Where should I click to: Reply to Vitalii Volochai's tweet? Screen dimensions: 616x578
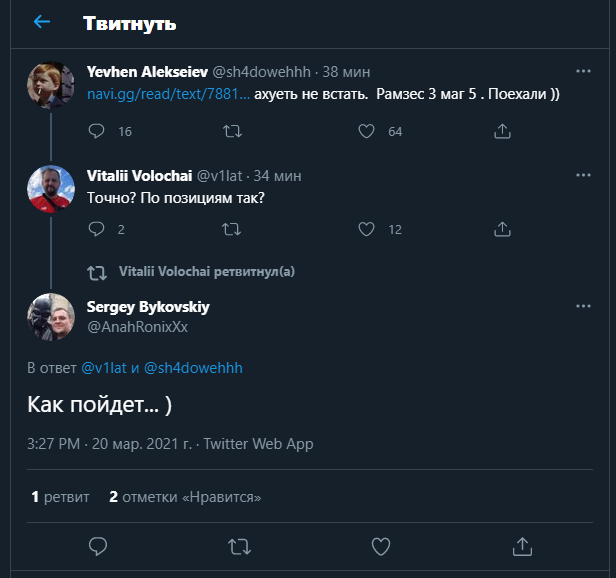97,229
